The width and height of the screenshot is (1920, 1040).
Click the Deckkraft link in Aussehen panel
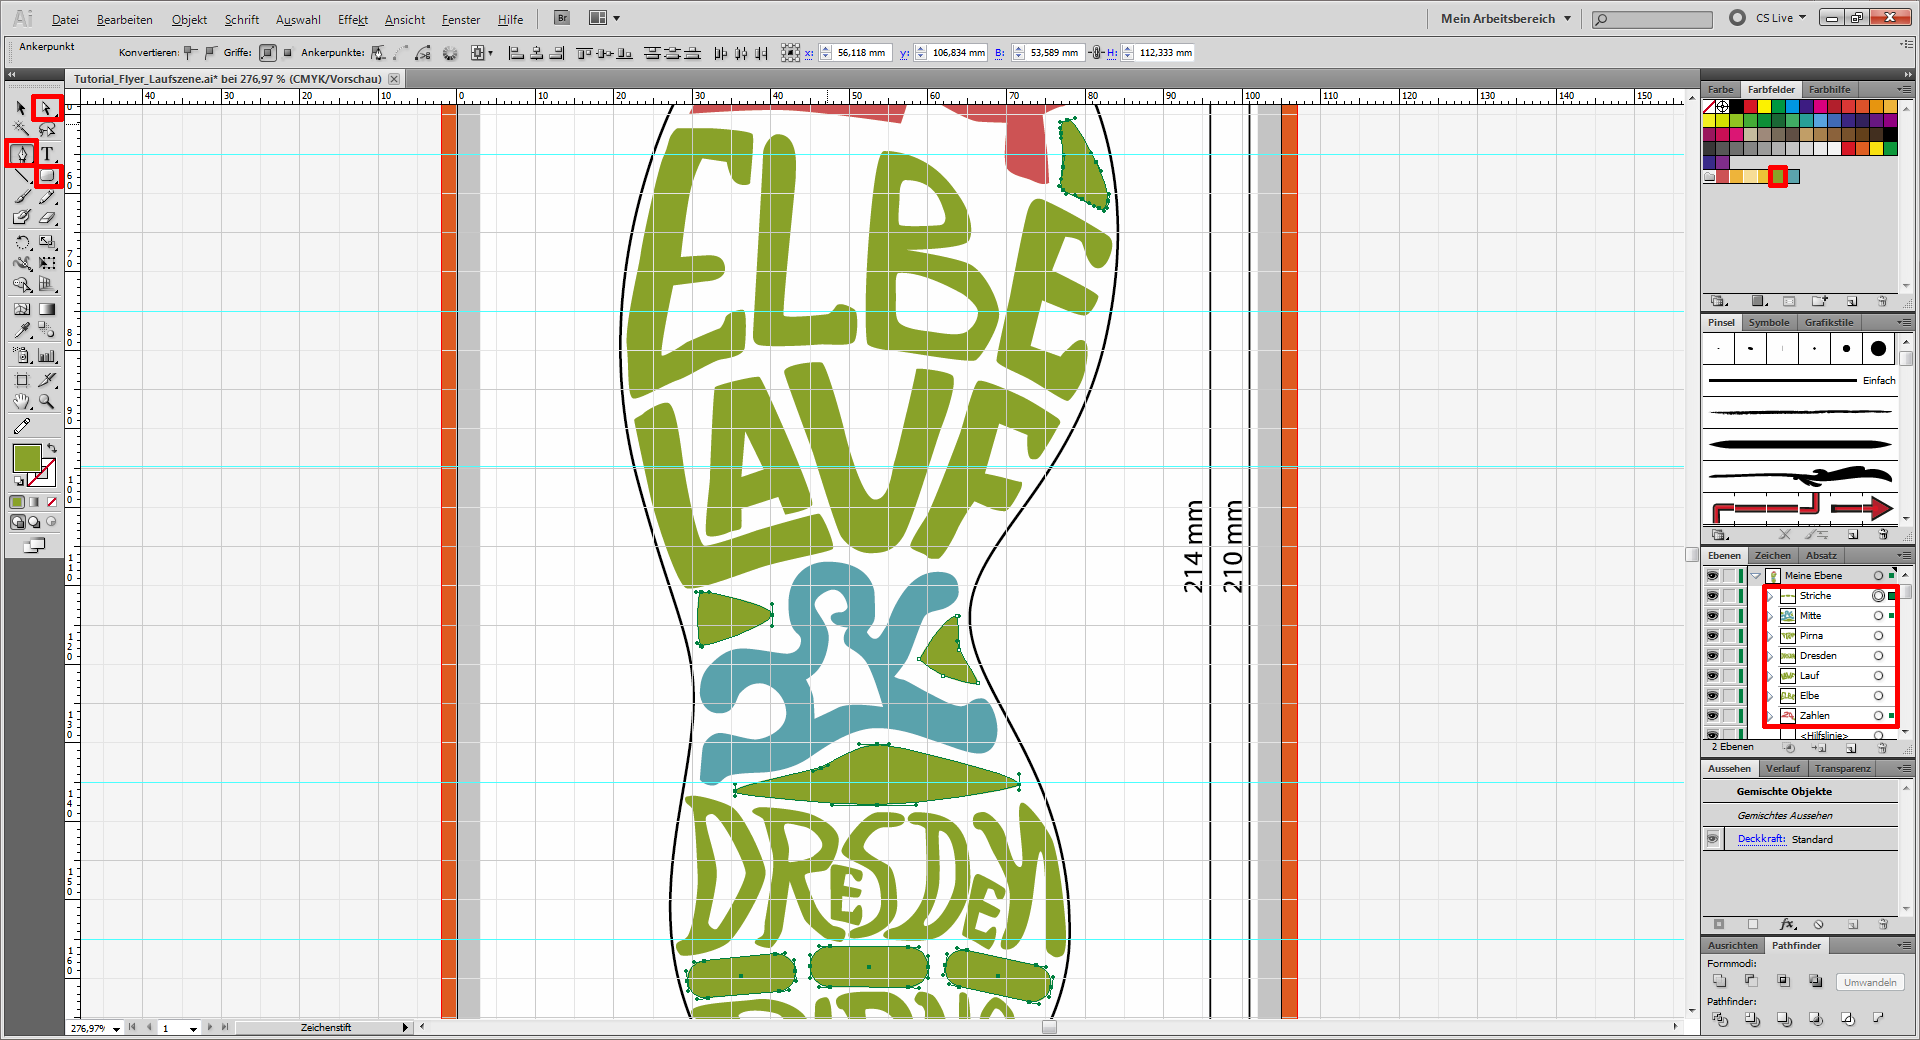[1761, 839]
